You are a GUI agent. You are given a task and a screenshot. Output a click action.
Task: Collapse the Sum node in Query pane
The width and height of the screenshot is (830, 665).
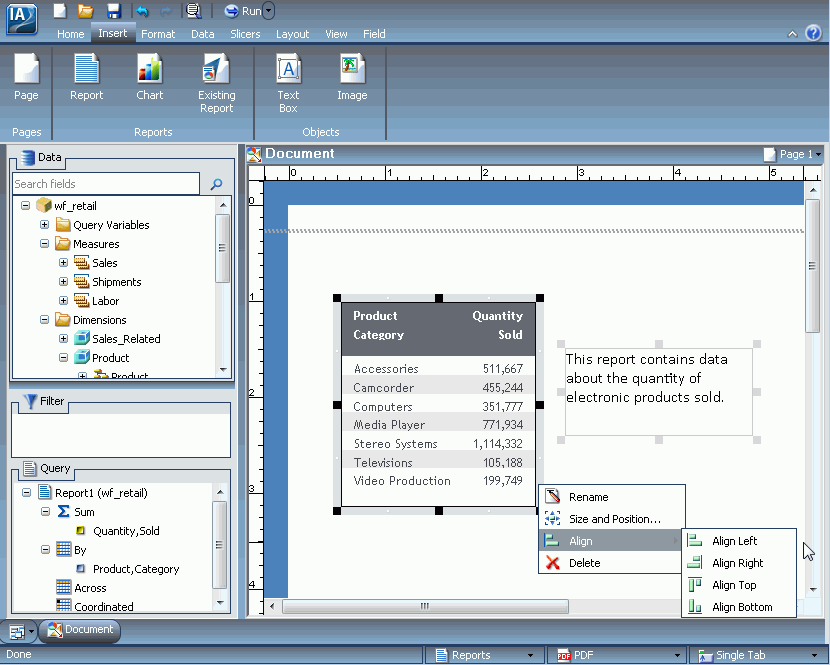coord(46,512)
